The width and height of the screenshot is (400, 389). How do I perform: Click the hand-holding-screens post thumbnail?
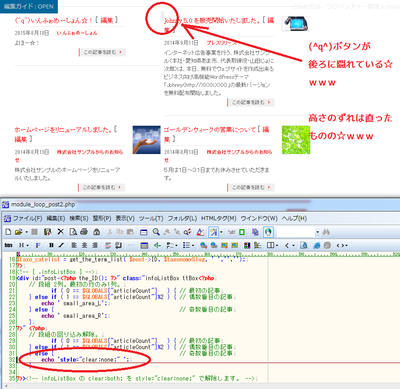tap(147, 140)
